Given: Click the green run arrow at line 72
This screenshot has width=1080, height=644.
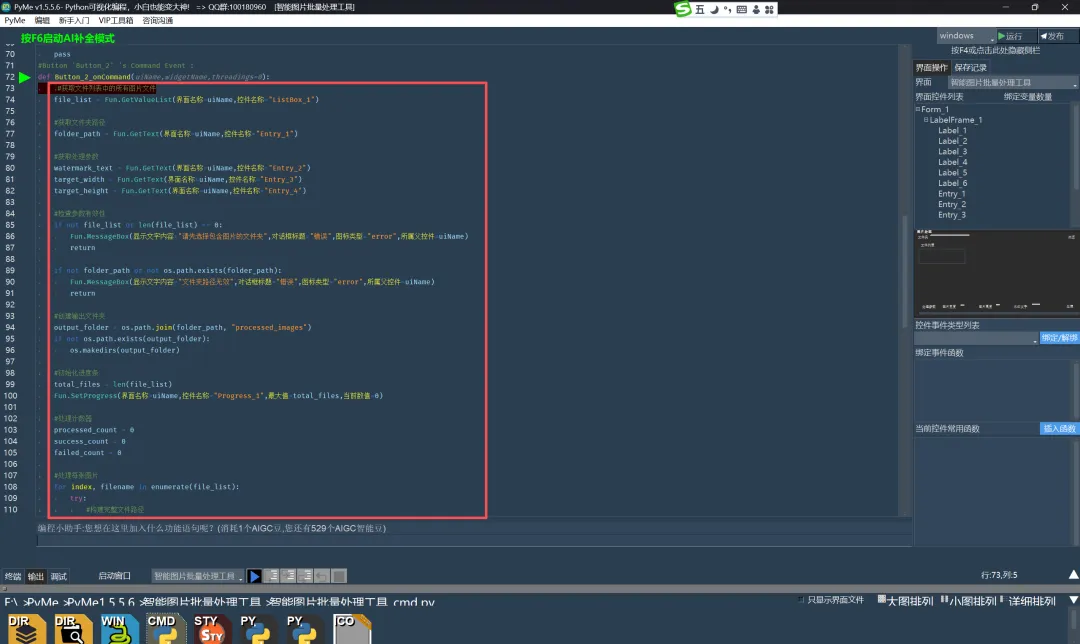Looking at the screenshot, I should (25, 77).
